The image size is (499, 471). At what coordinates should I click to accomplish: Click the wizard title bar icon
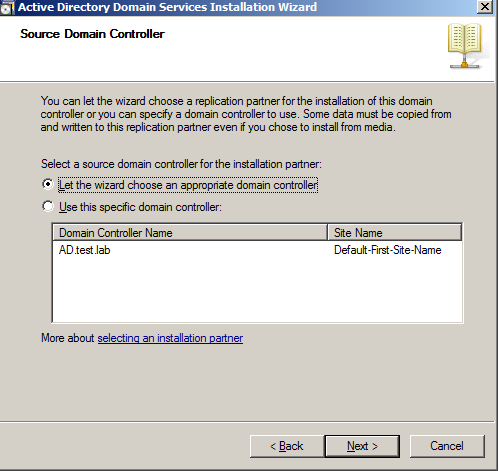[x=7, y=8]
